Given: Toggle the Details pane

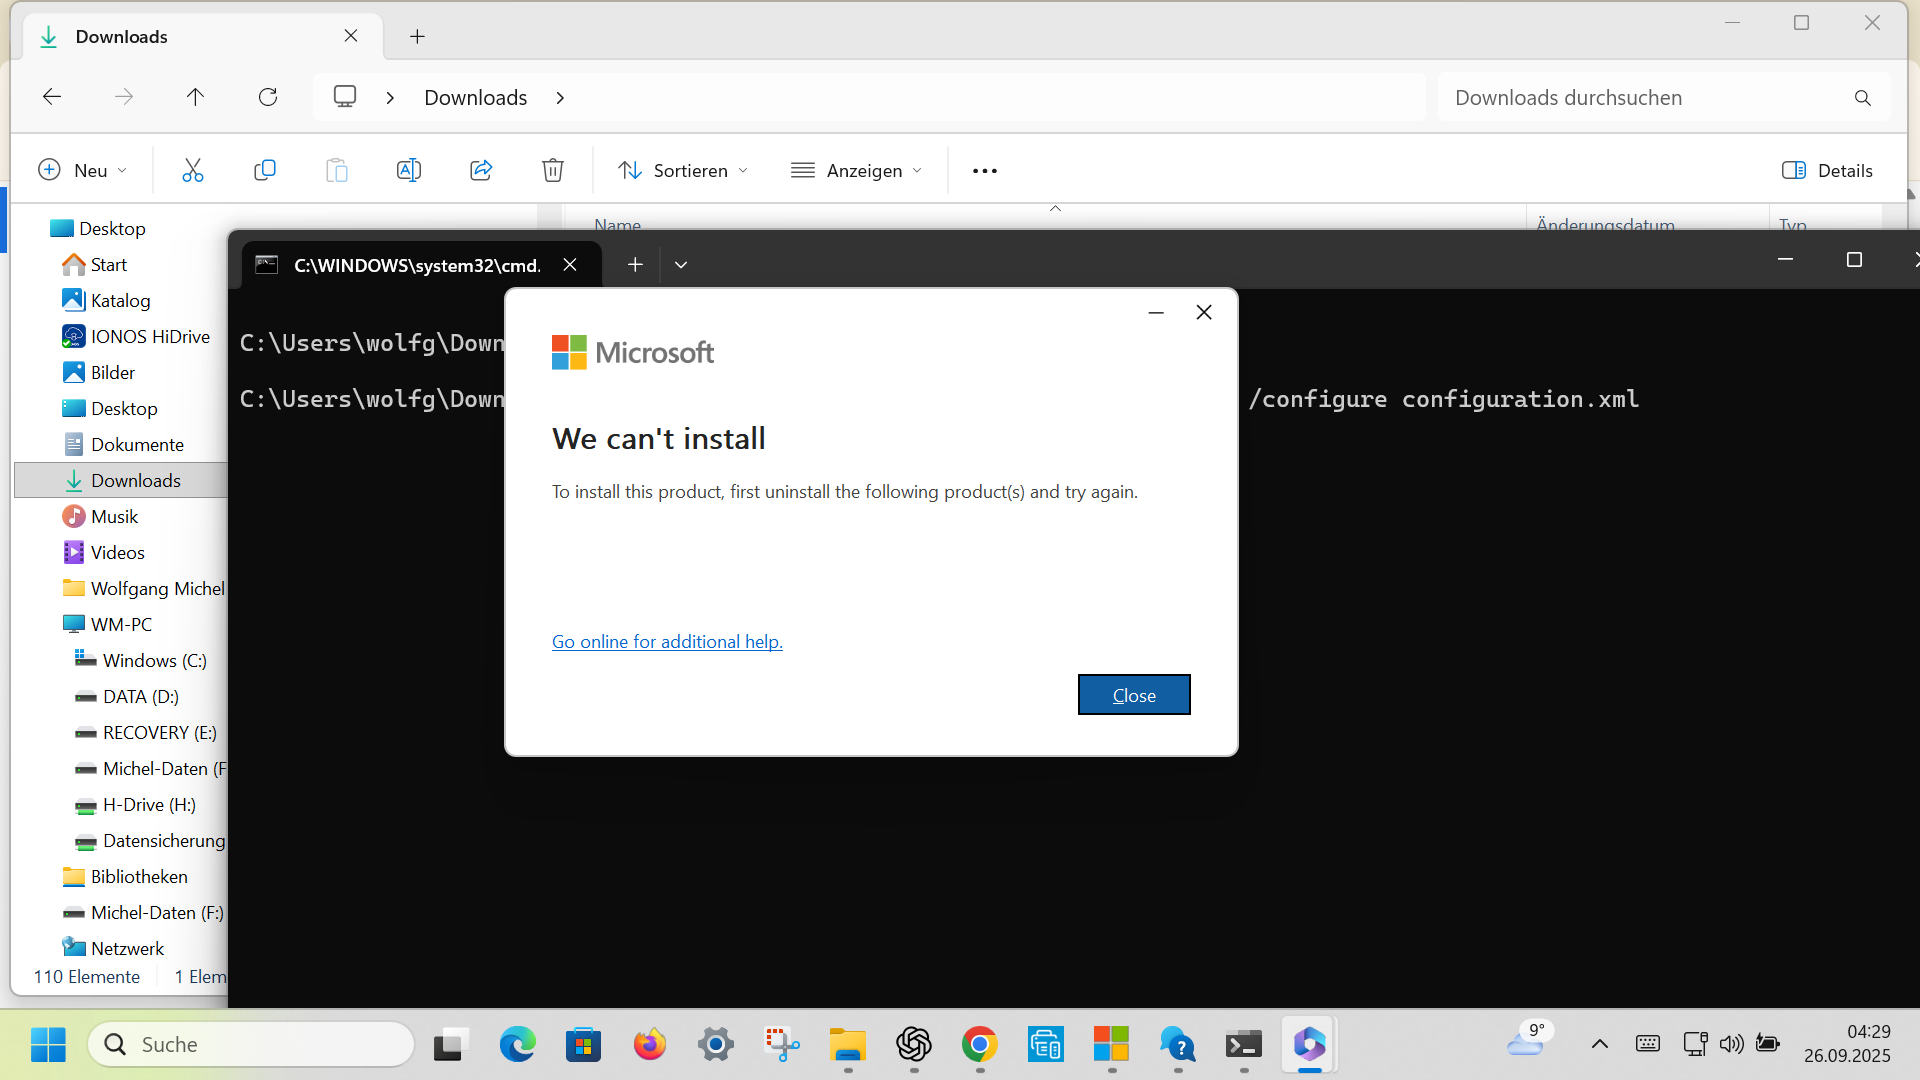Looking at the screenshot, I should point(1827,170).
